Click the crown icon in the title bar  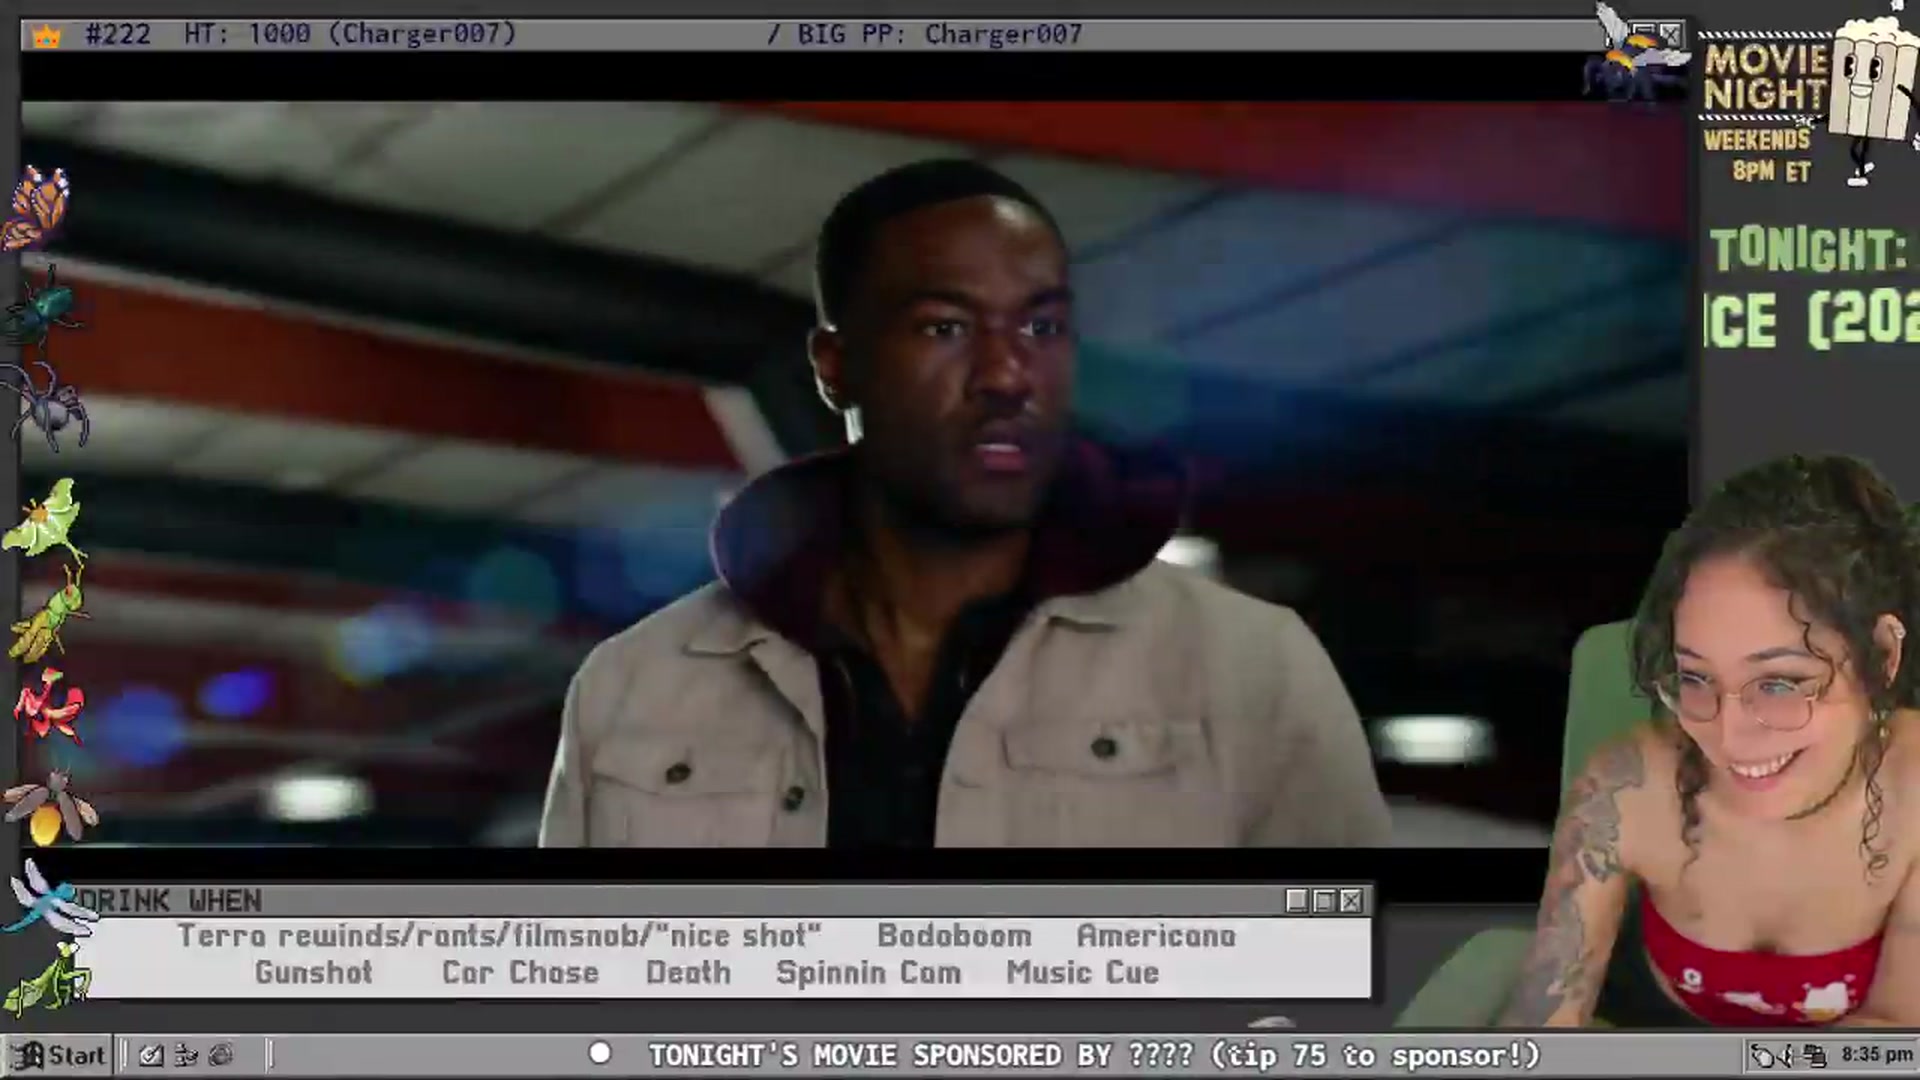coord(46,37)
